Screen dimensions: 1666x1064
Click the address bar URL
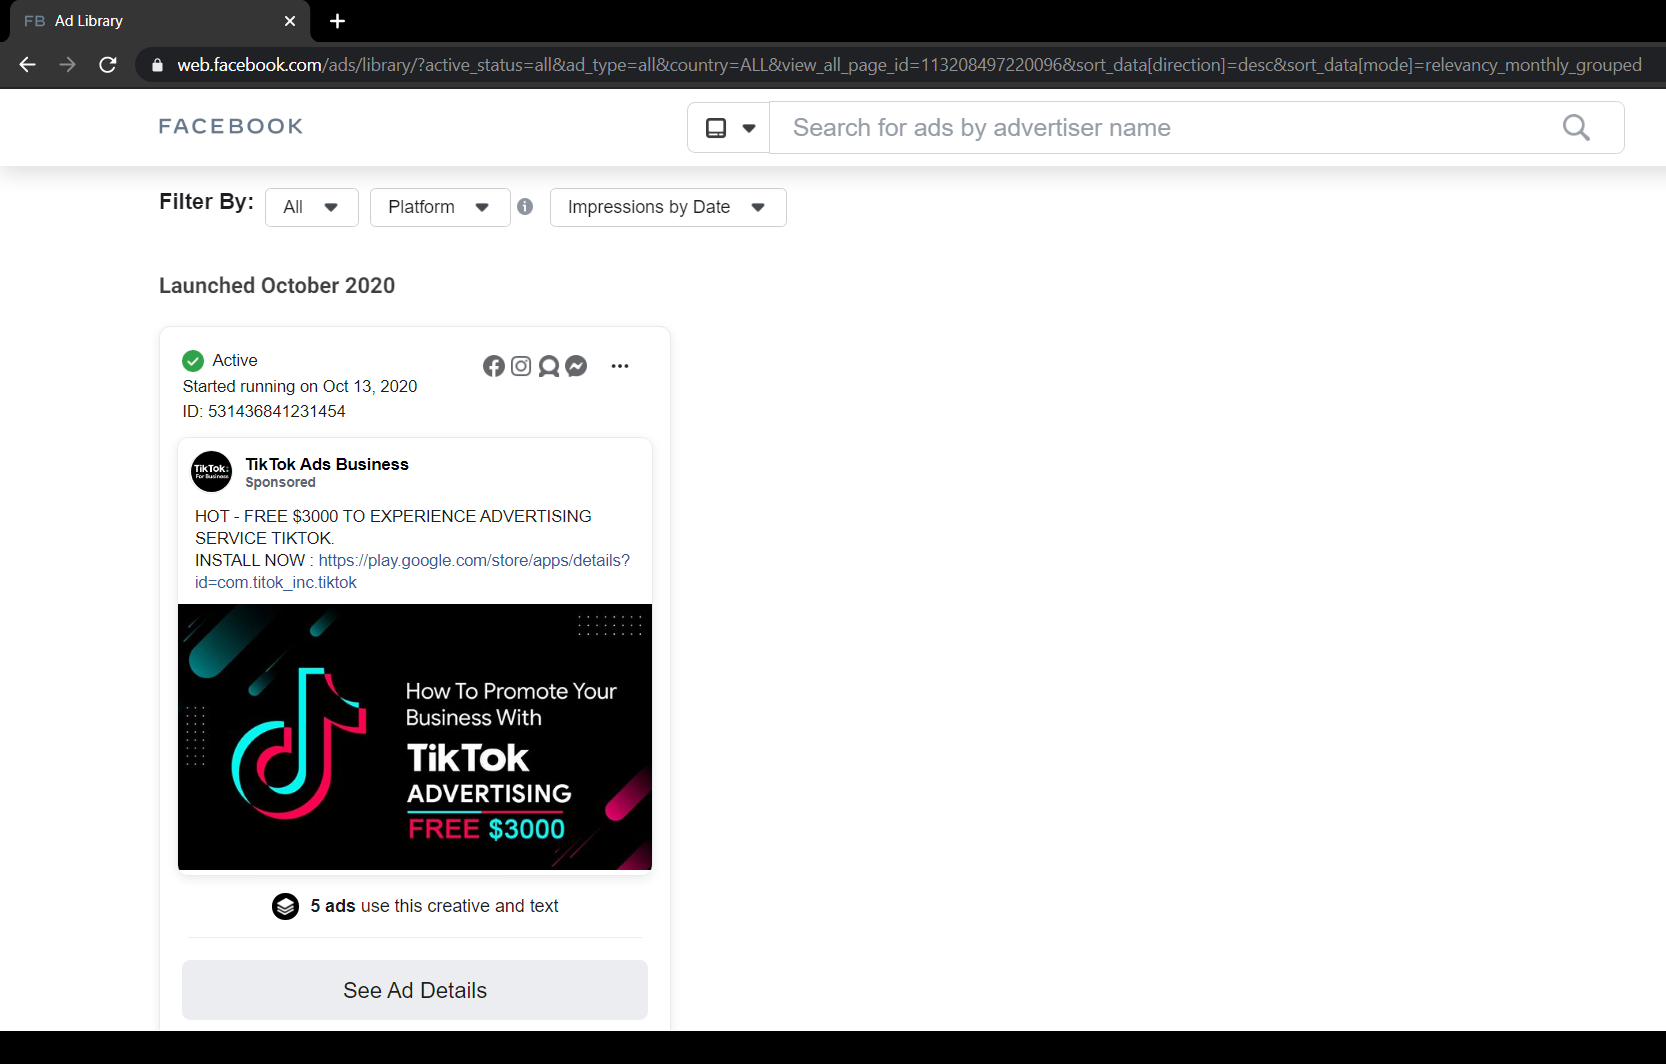pyautogui.click(x=909, y=65)
